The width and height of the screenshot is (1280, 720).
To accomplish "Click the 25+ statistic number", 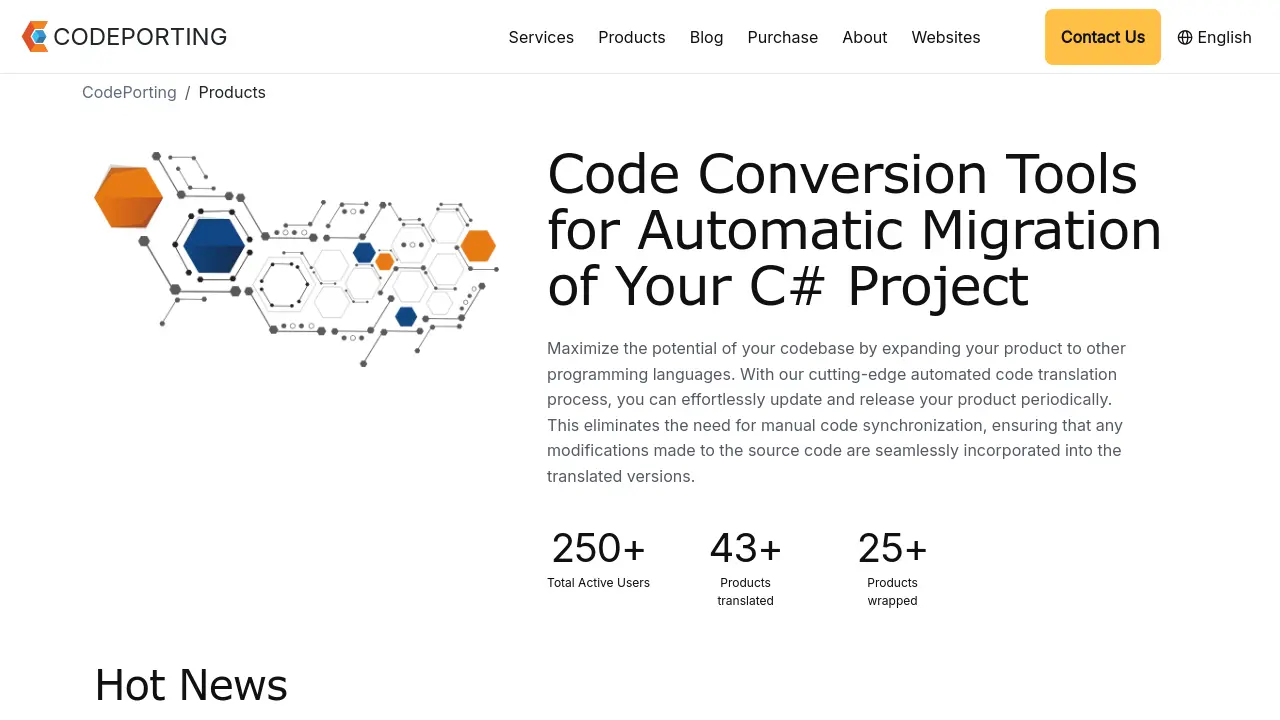I will point(892,548).
